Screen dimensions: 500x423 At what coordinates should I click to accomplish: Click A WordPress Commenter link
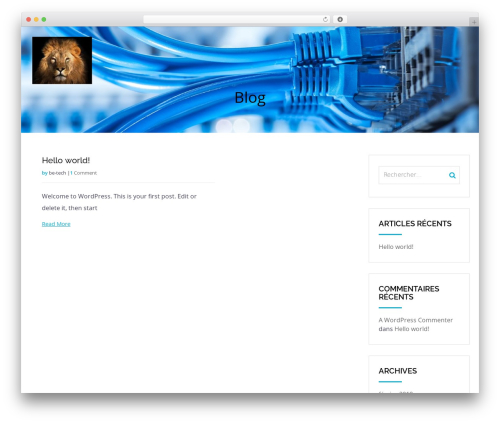[416, 320]
